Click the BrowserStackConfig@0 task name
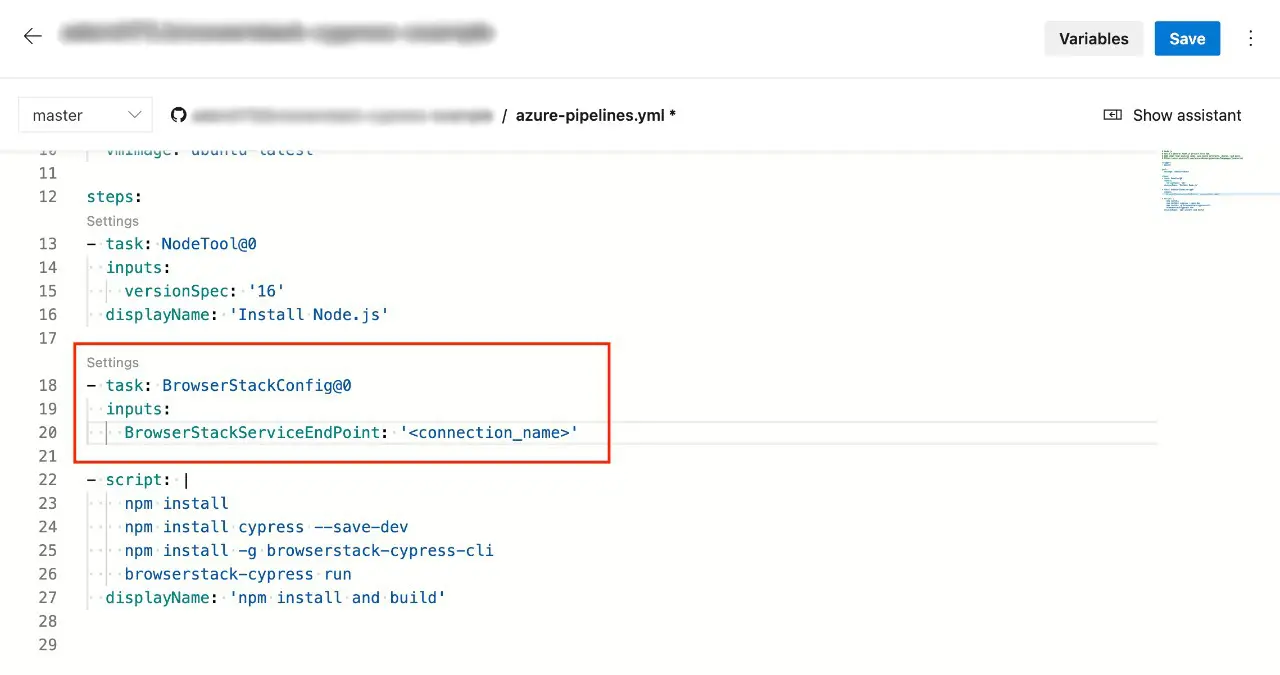Viewport: 1280px width, 675px height. 256,385
